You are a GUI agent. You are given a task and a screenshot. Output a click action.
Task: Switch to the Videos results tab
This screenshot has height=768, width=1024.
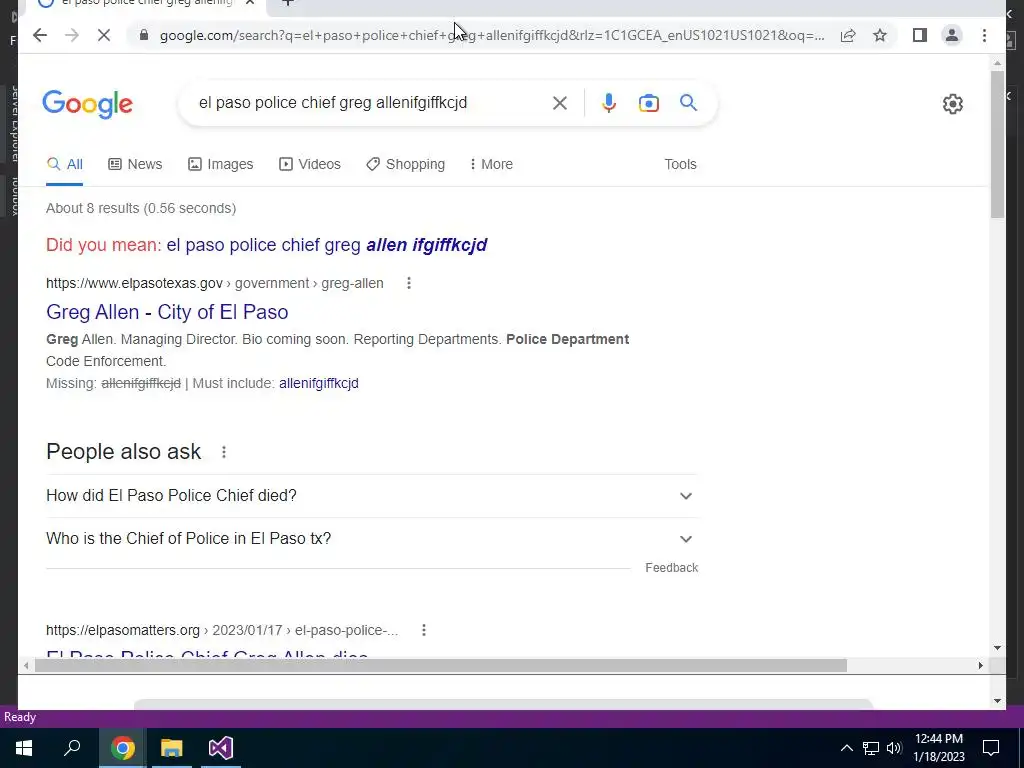coord(310,165)
